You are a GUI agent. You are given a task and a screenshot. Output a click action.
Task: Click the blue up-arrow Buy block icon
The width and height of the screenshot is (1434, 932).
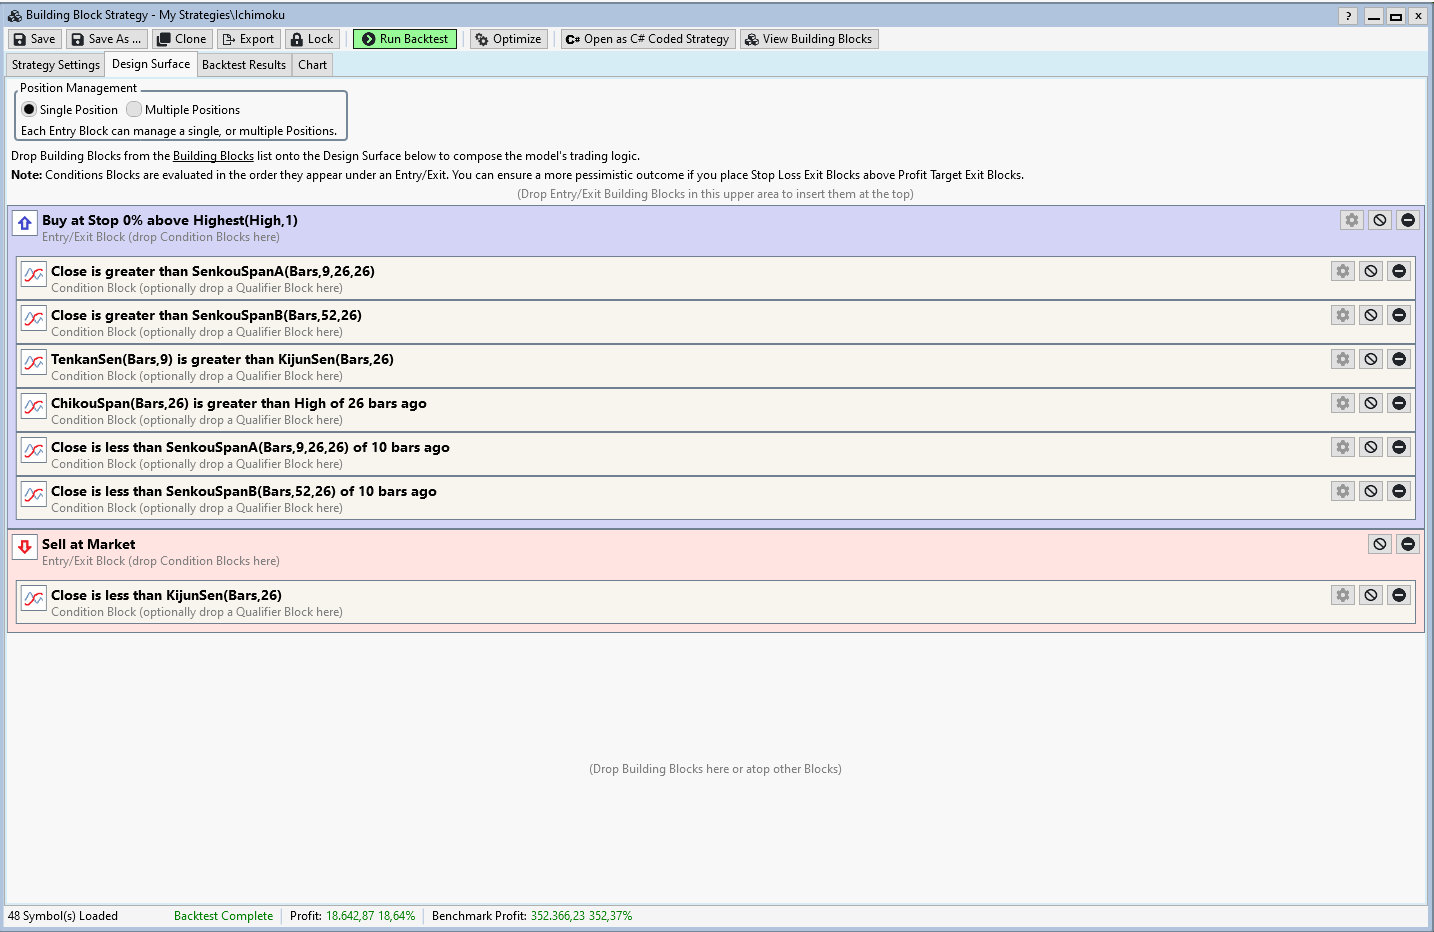pyautogui.click(x=25, y=223)
